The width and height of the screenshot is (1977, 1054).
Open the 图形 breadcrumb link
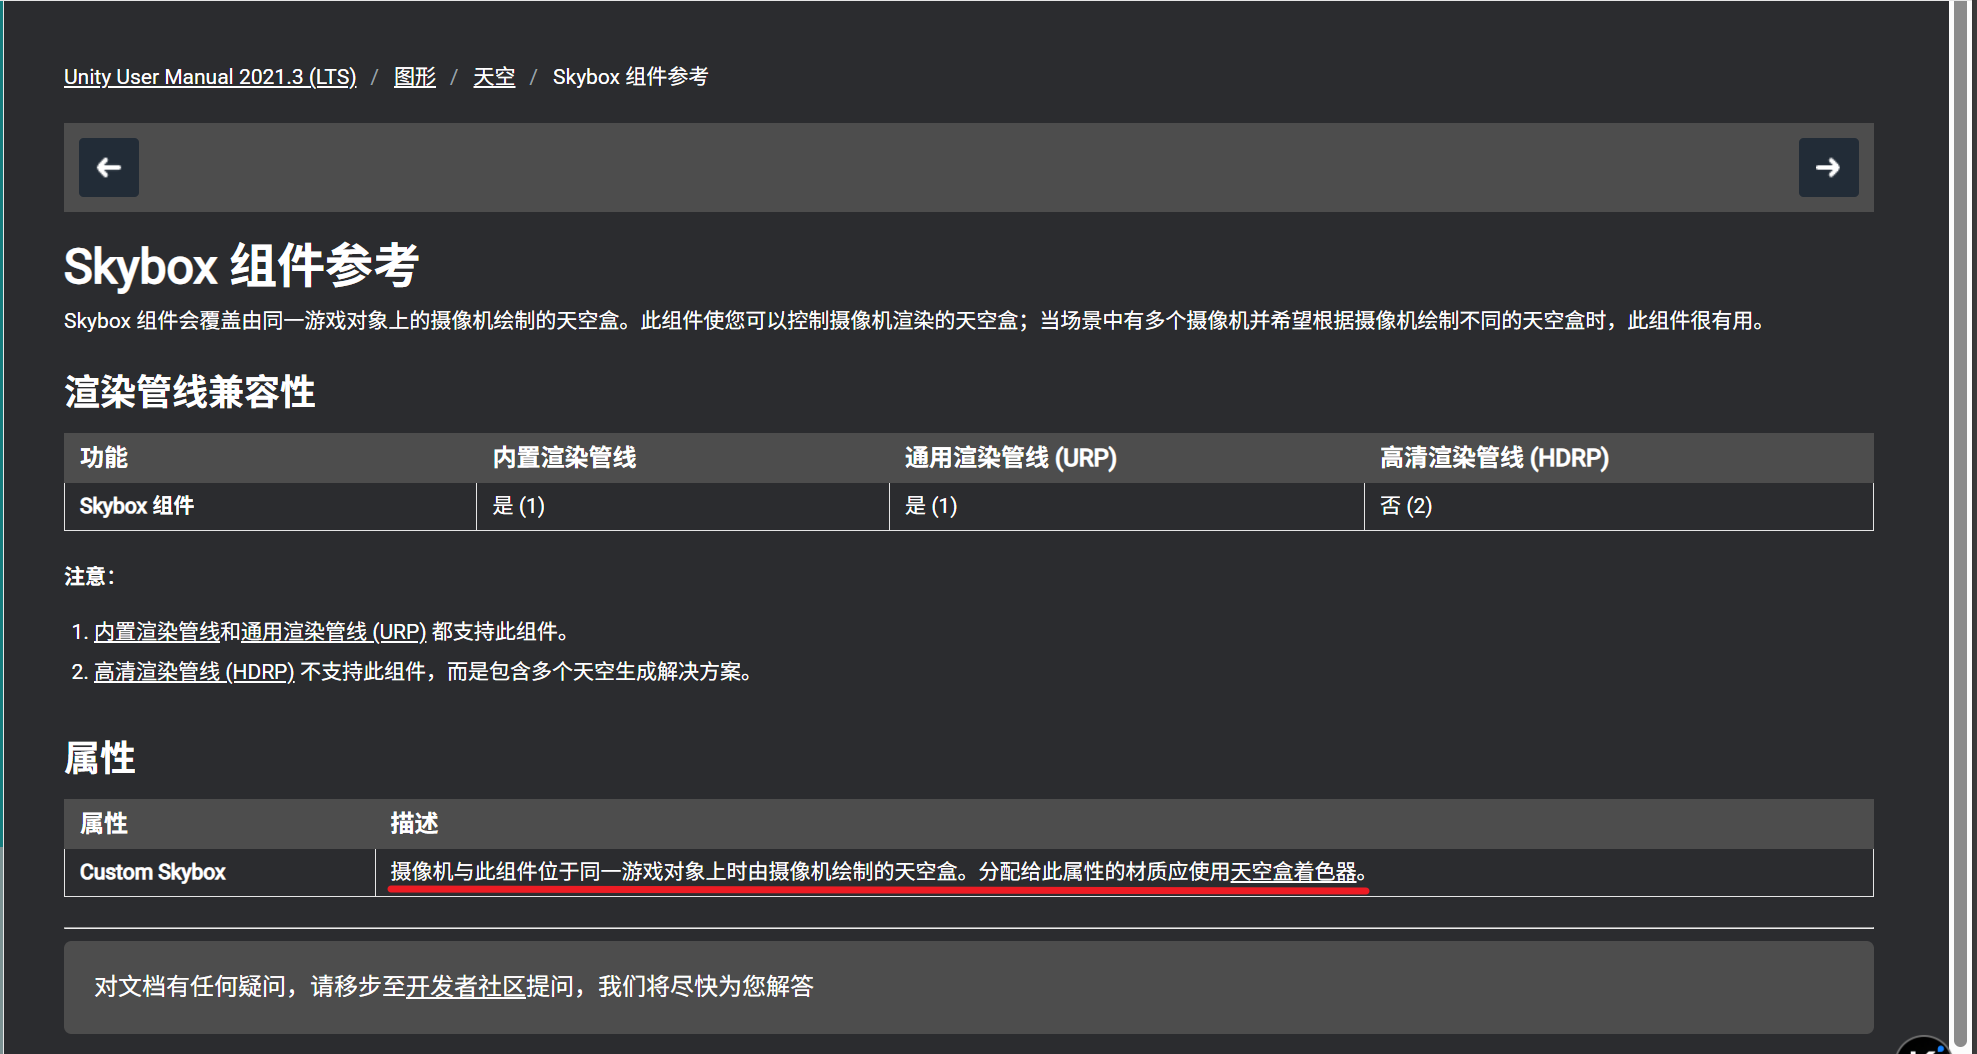point(415,77)
